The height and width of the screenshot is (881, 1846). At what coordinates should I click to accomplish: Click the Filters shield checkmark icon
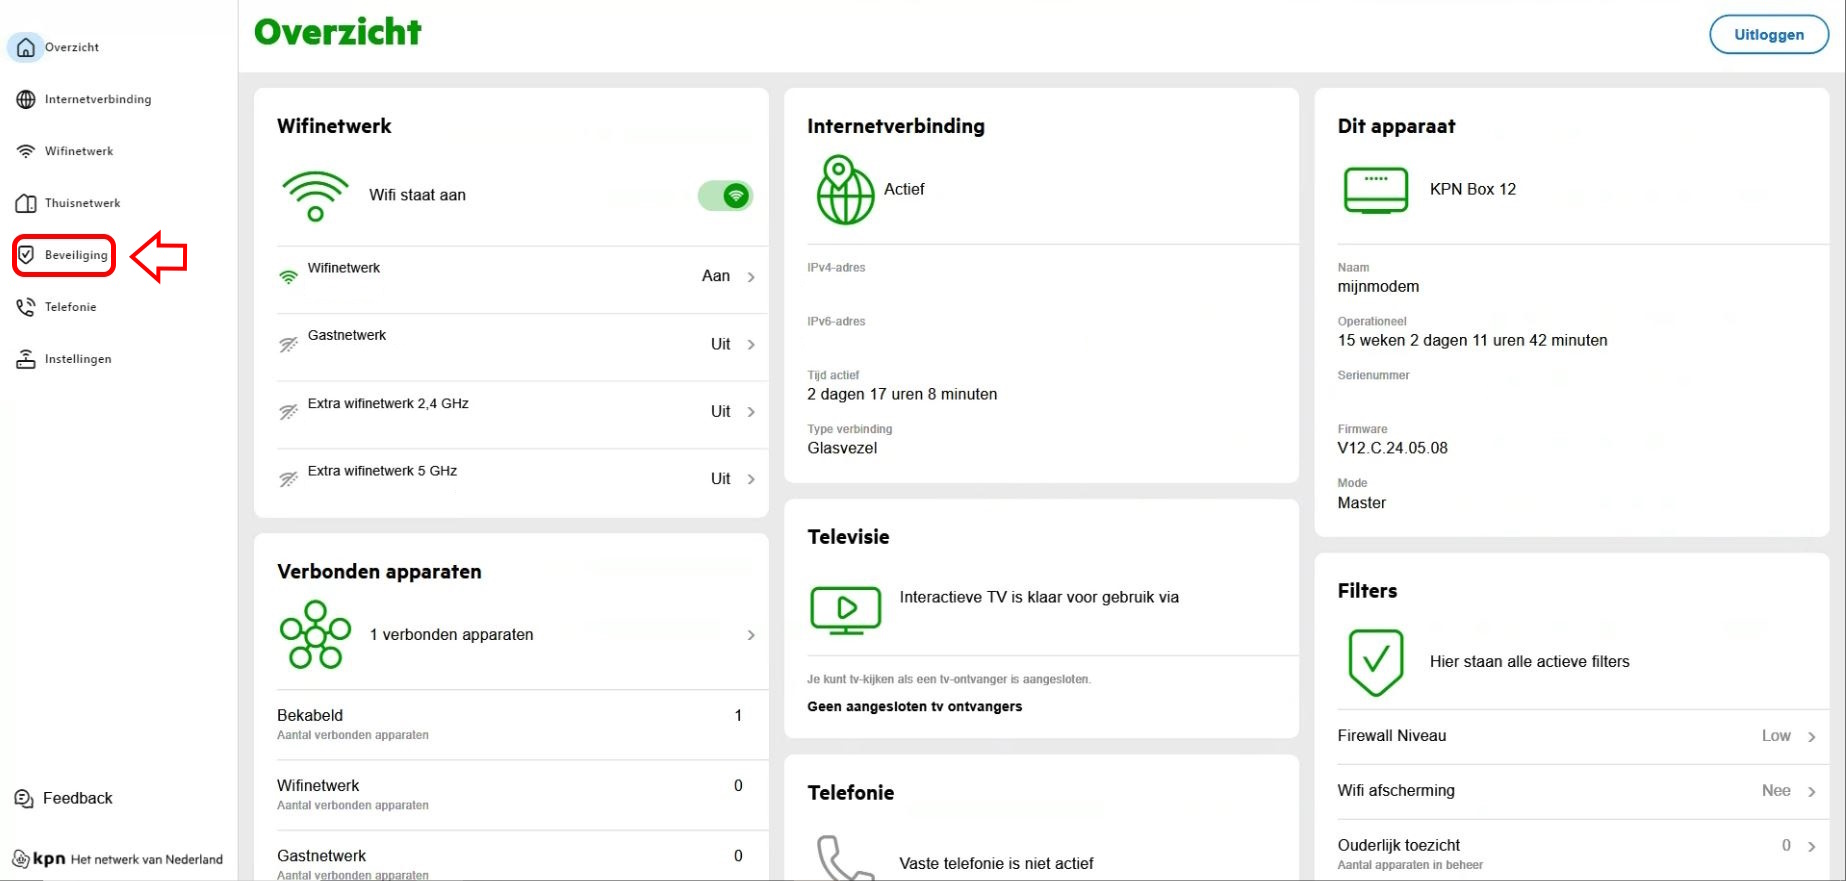(x=1376, y=662)
